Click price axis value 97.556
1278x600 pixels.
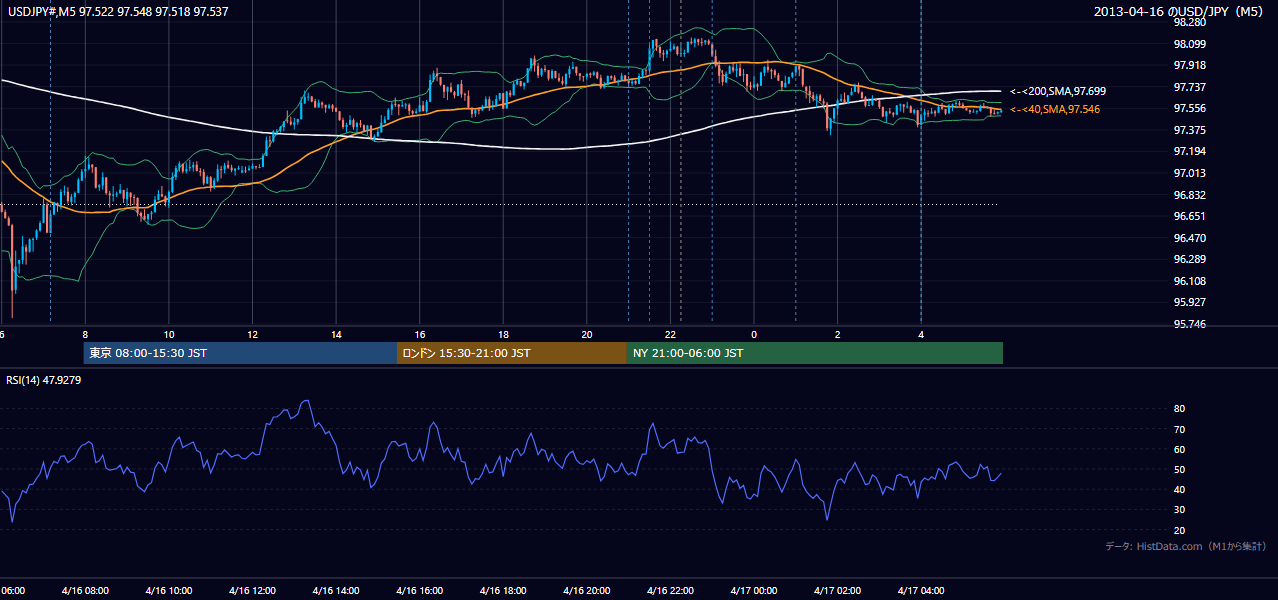pos(1189,108)
